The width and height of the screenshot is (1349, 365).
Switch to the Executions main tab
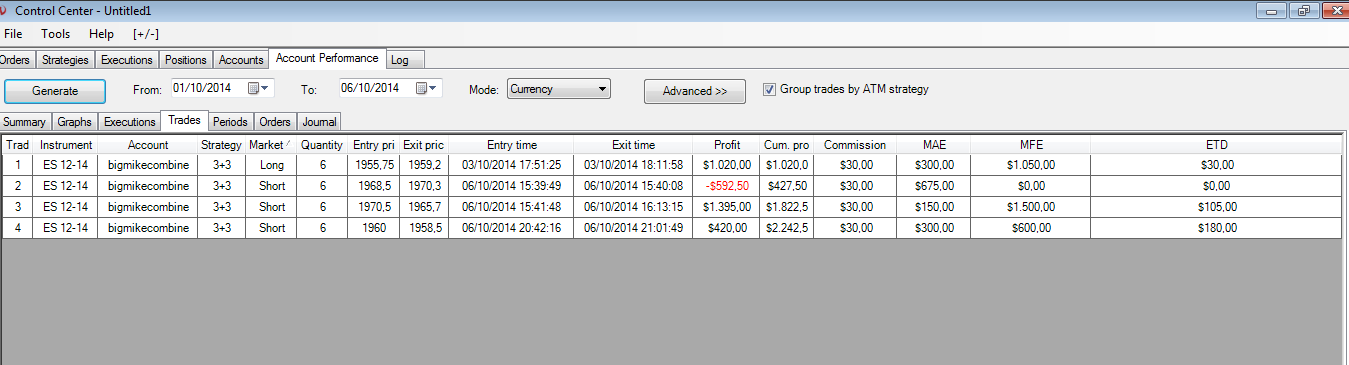pyautogui.click(x=127, y=60)
